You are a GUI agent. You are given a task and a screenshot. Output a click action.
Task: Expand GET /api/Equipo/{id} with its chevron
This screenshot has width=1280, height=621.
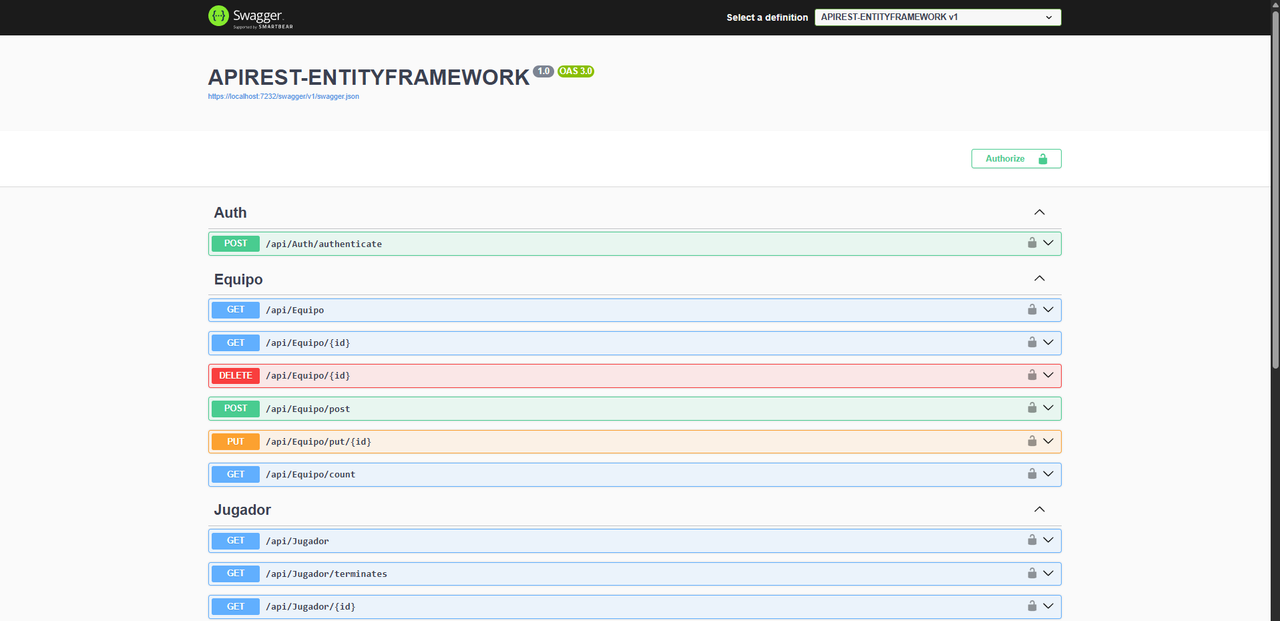[1048, 342]
